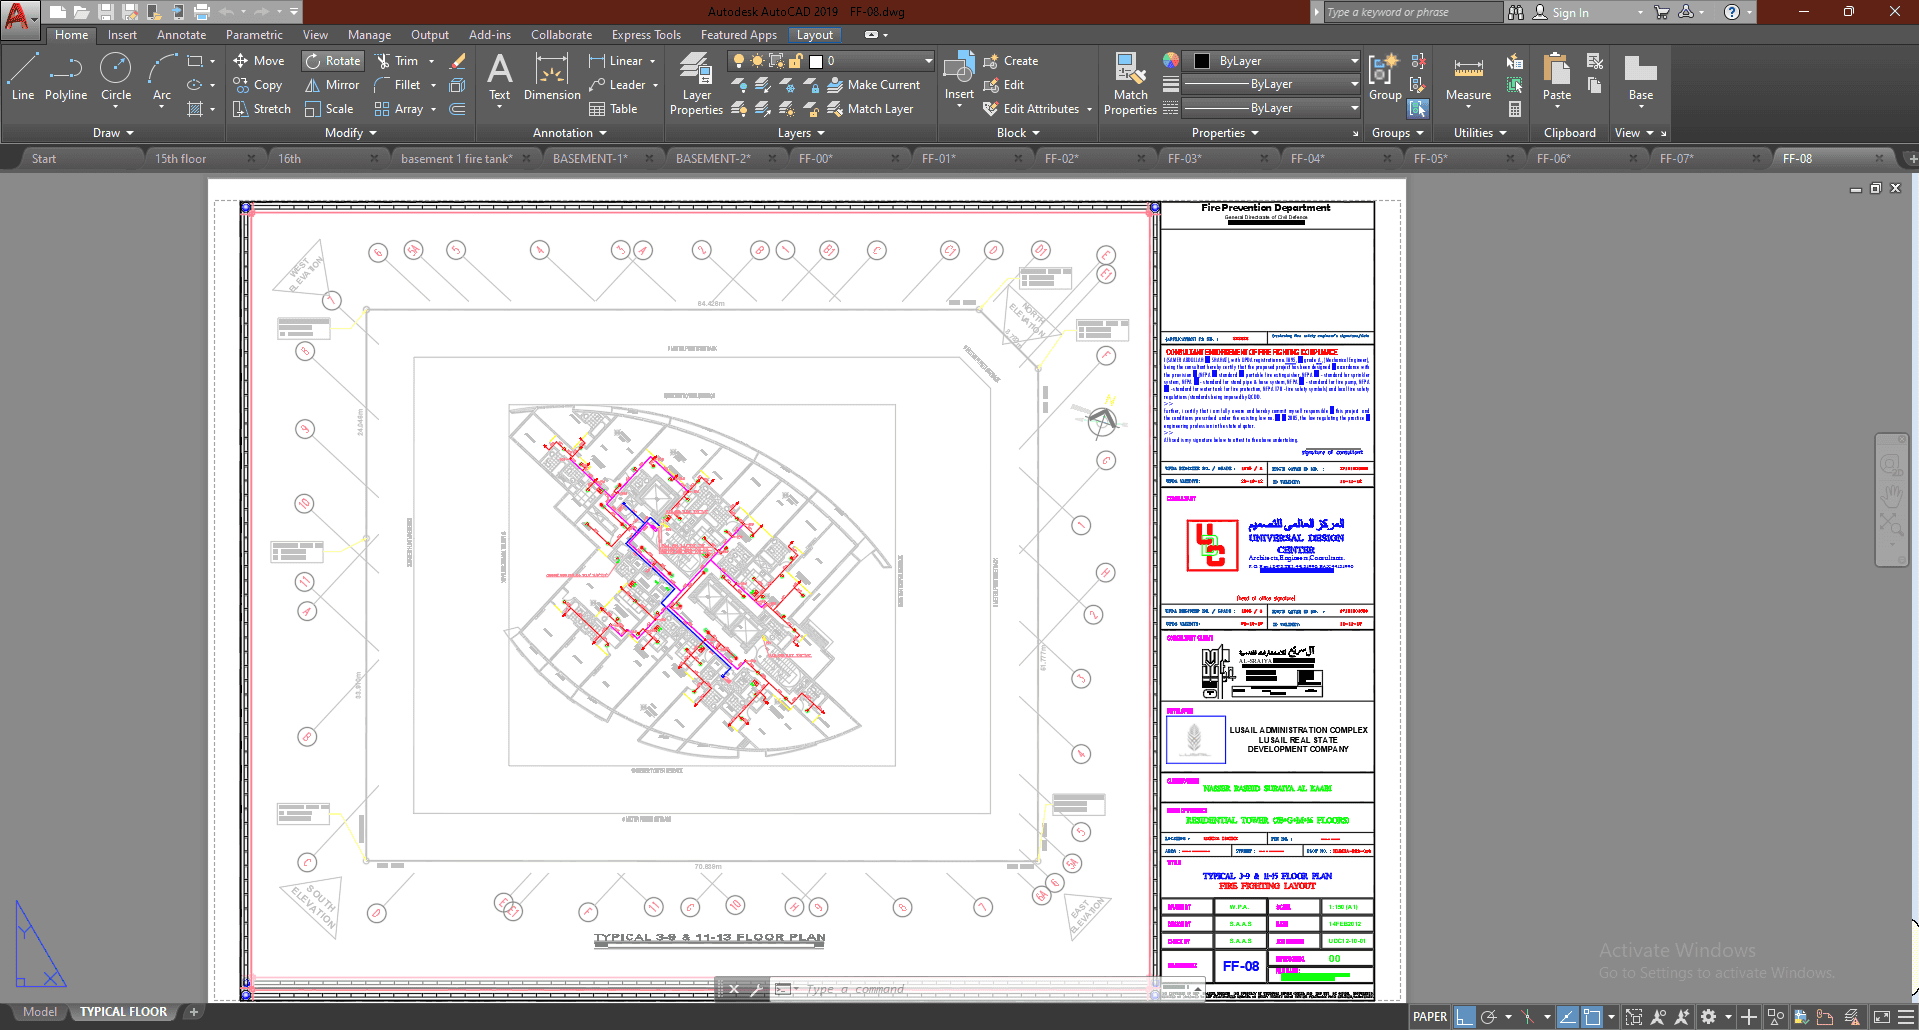Toggle PAPER space status button

pyautogui.click(x=1429, y=1017)
